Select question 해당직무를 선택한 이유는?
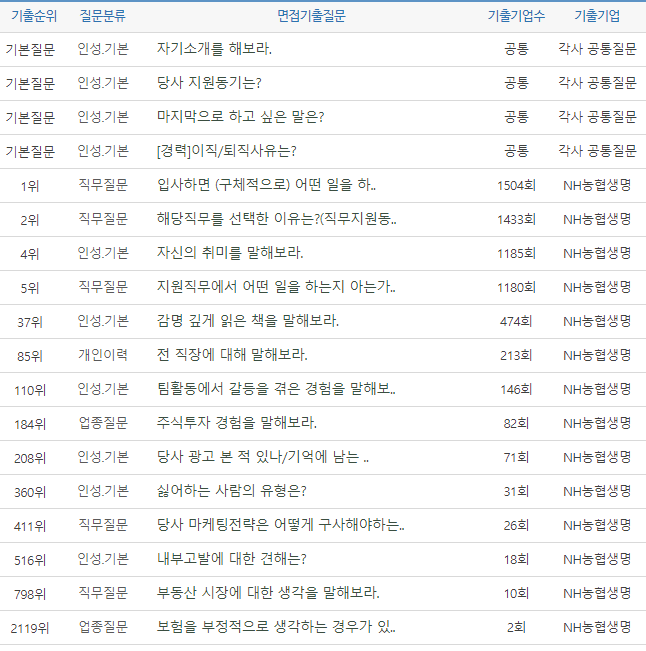Image resolution: width=646 pixels, height=651 pixels. (277, 219)
